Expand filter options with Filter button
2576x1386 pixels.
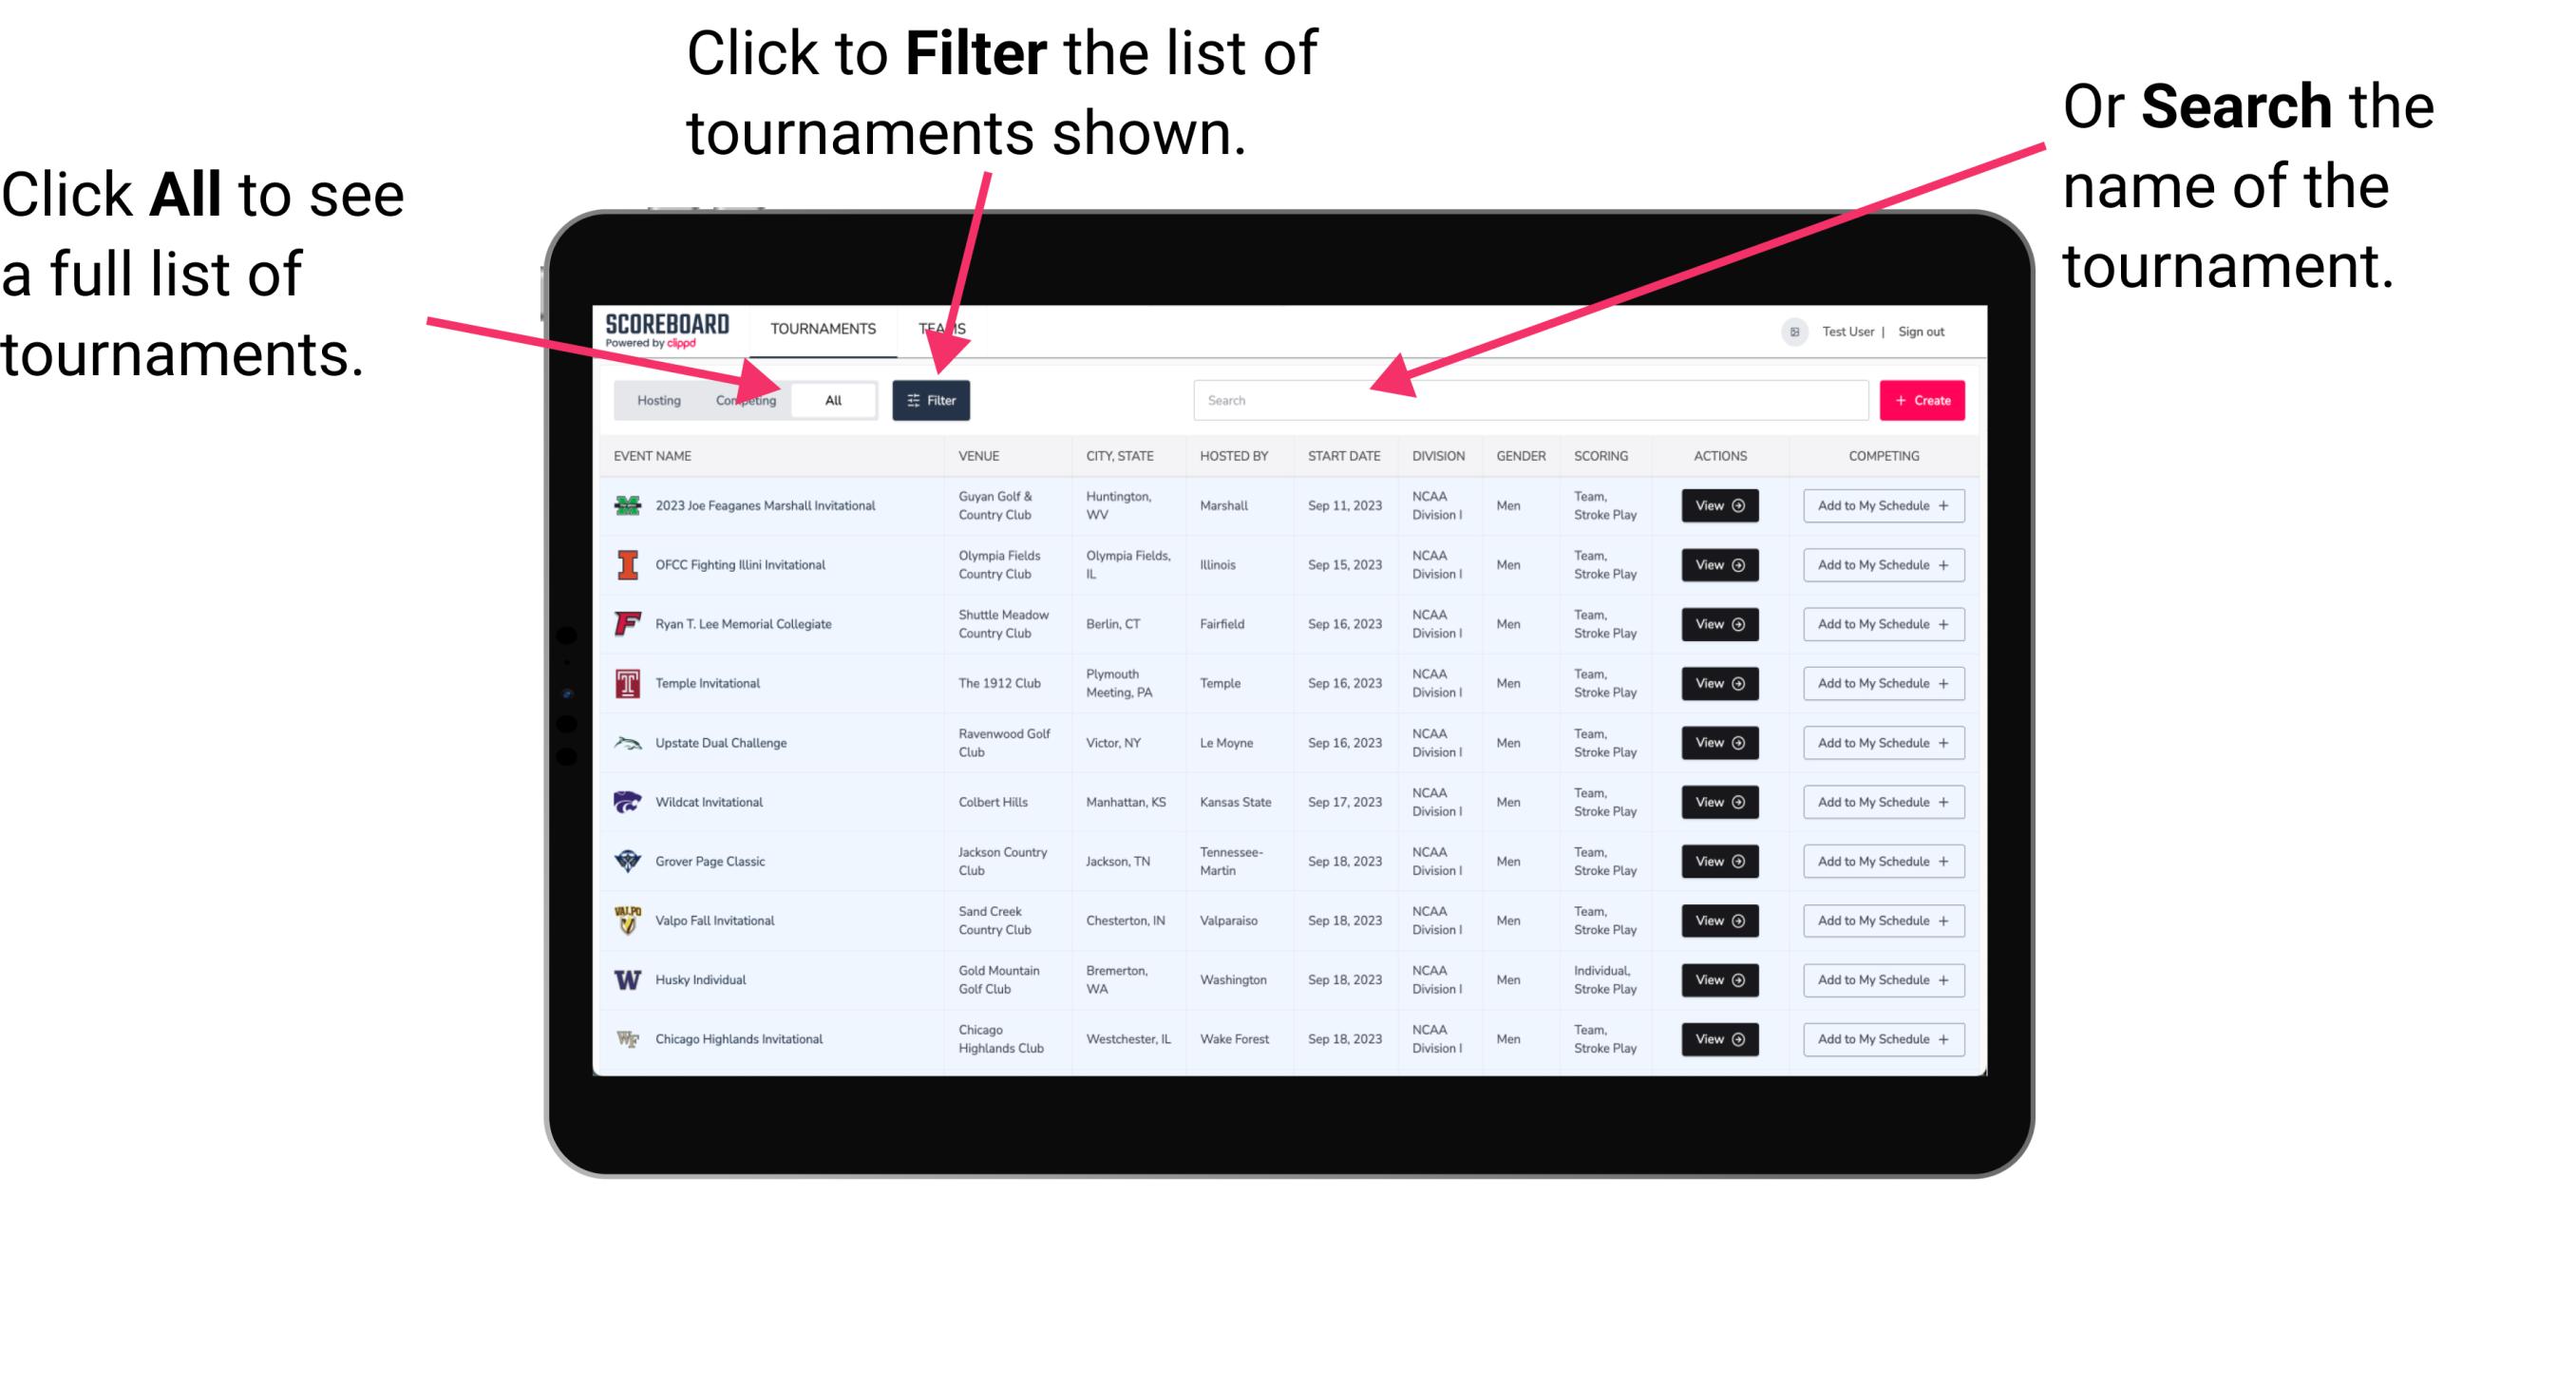pyautogui.click(x=933, y=399)
